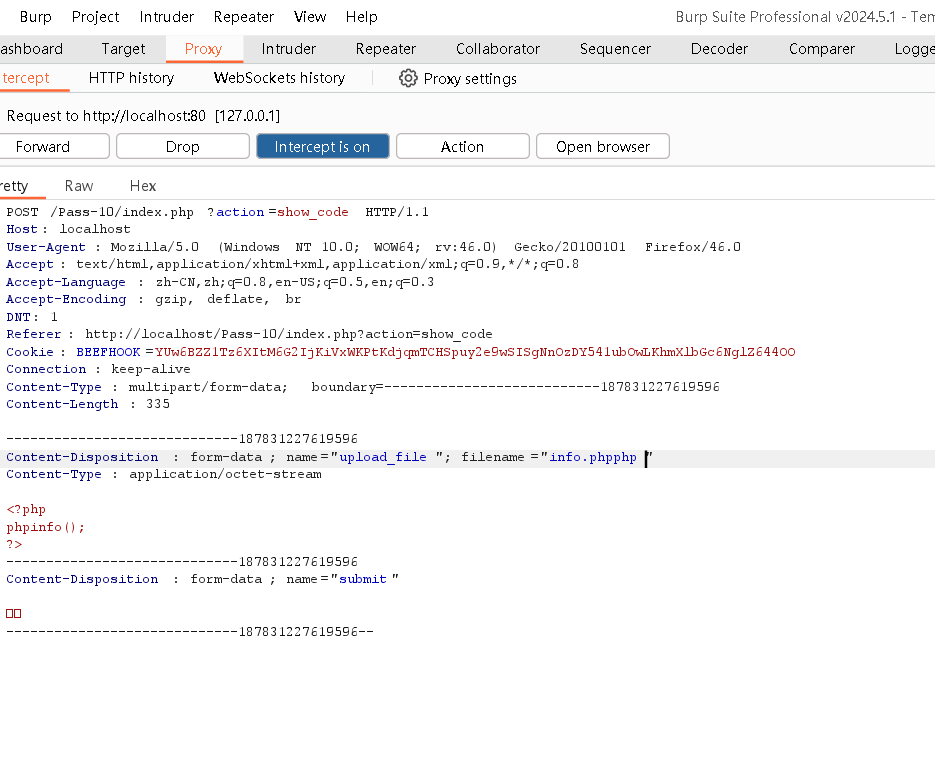Click the BEEFHOOK cookie value string
Screen dimensions: 935x762
[475, 352]
